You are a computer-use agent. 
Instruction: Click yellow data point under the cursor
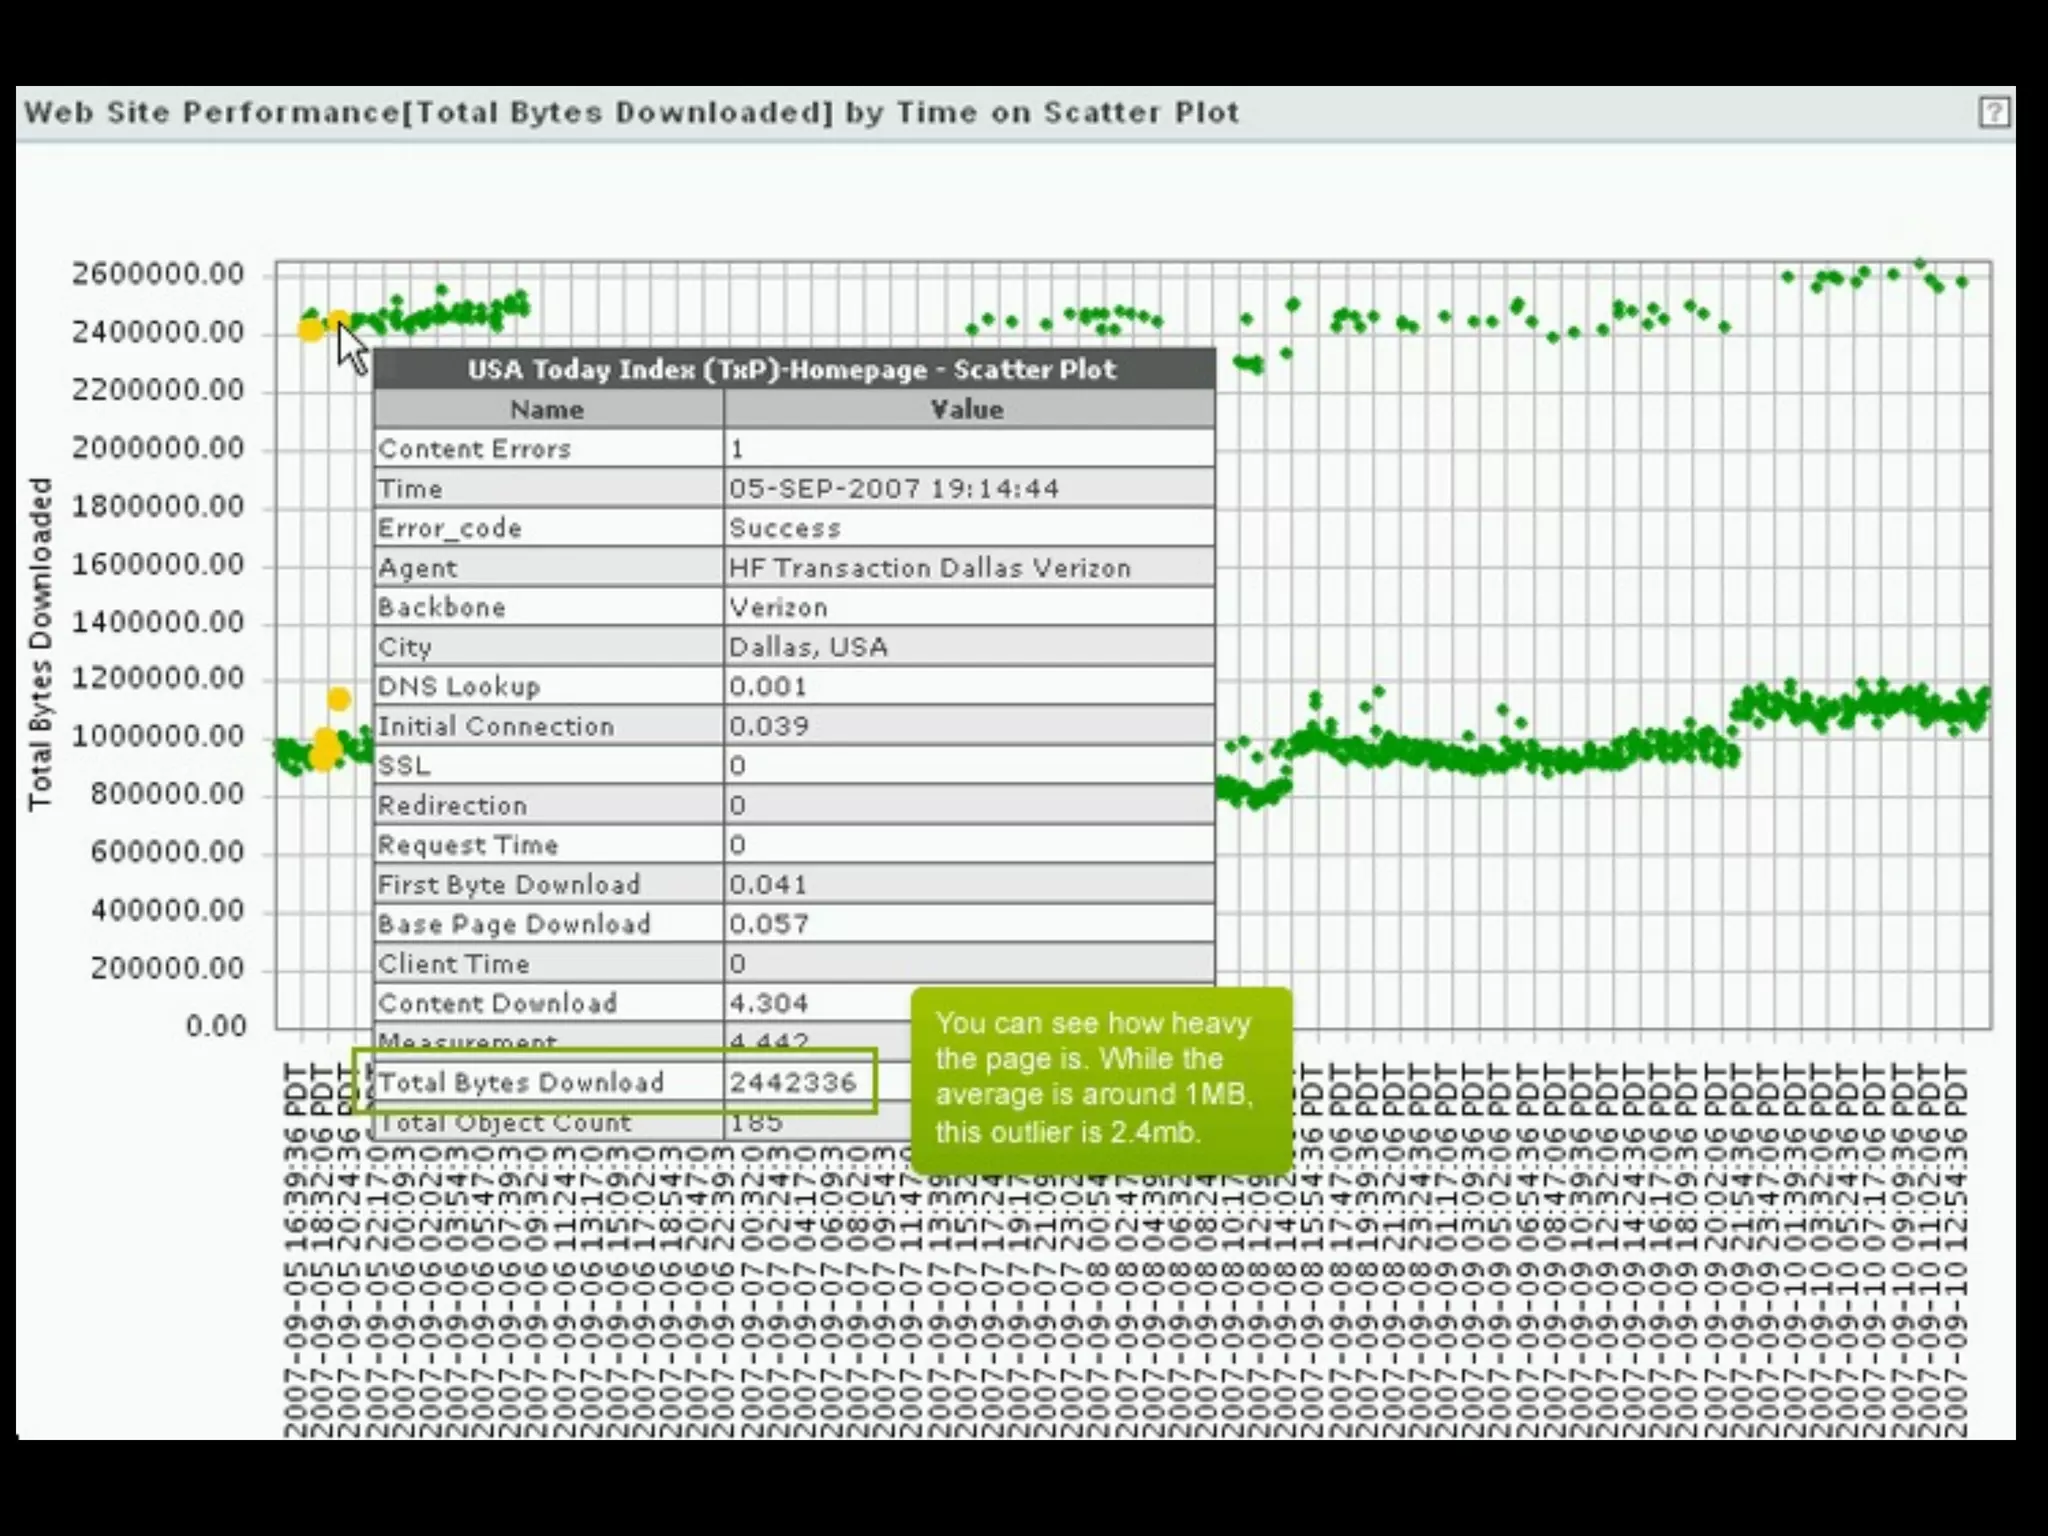tap(339, 322)
